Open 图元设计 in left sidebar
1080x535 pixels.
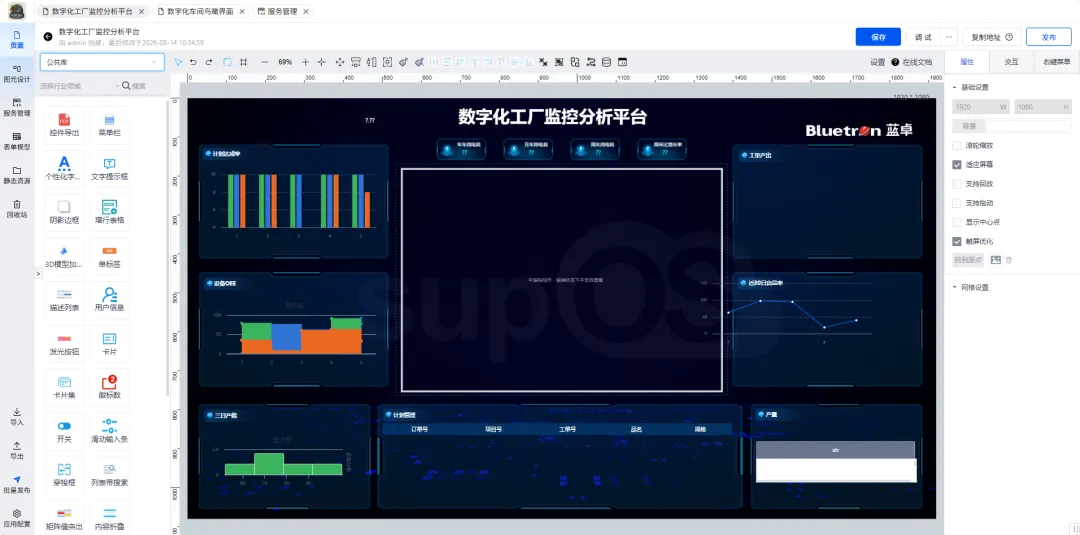pyautogui.click(x=17, y=74)
